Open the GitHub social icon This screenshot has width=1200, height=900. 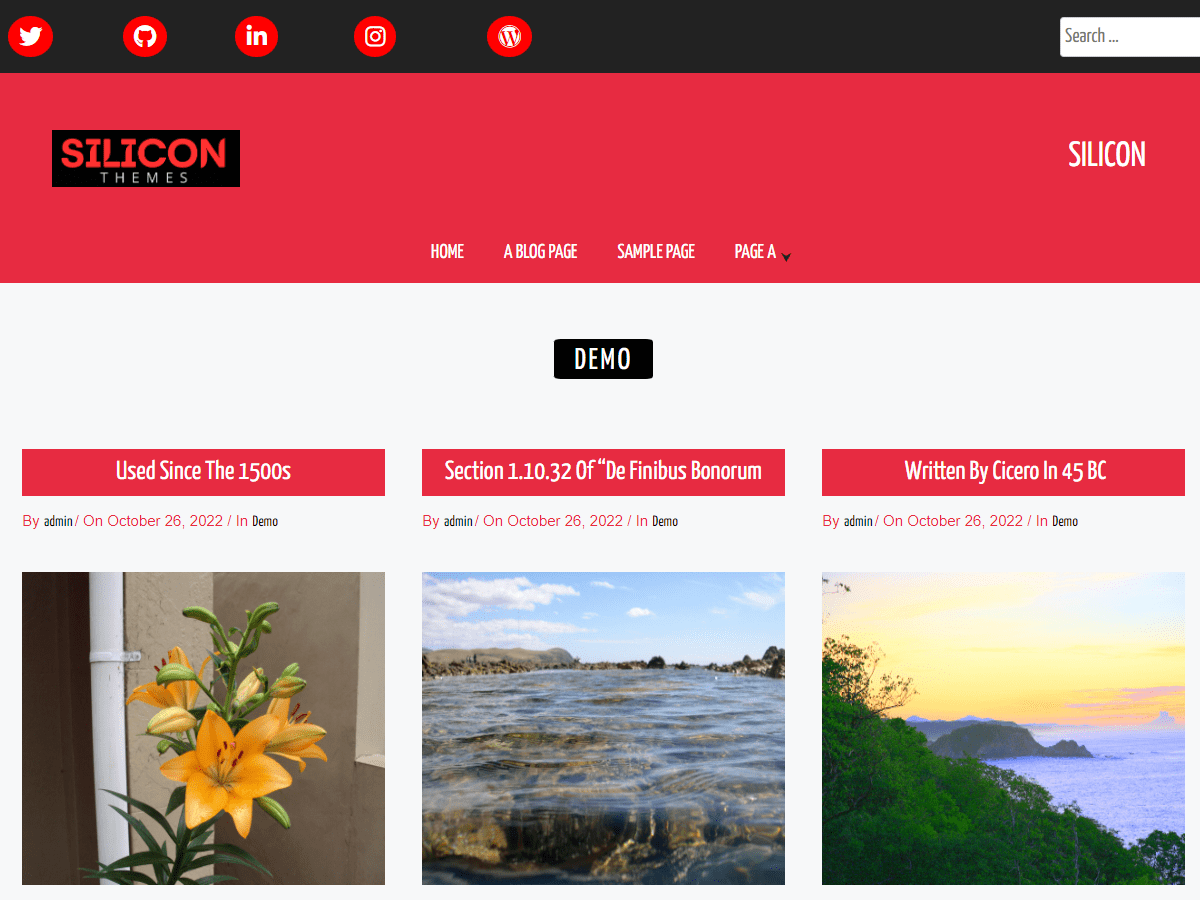tap(145, 37)
